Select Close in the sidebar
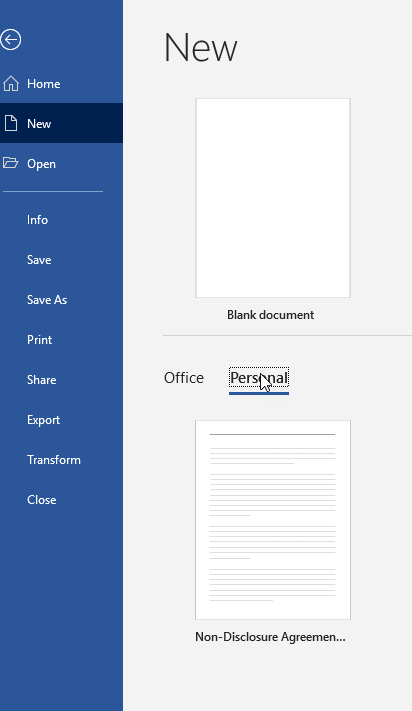Viewport: 412px width, 711px height. [x=61, y=500]
